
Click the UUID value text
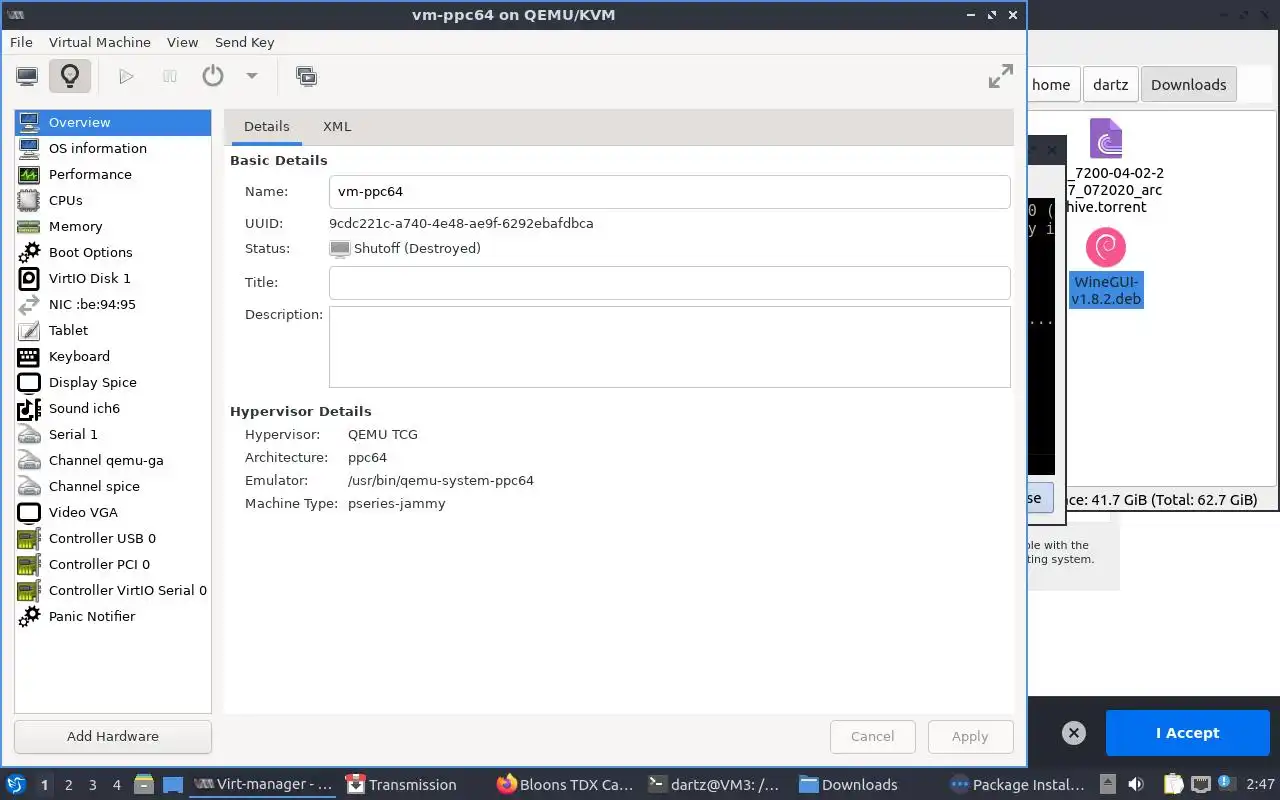461,223
